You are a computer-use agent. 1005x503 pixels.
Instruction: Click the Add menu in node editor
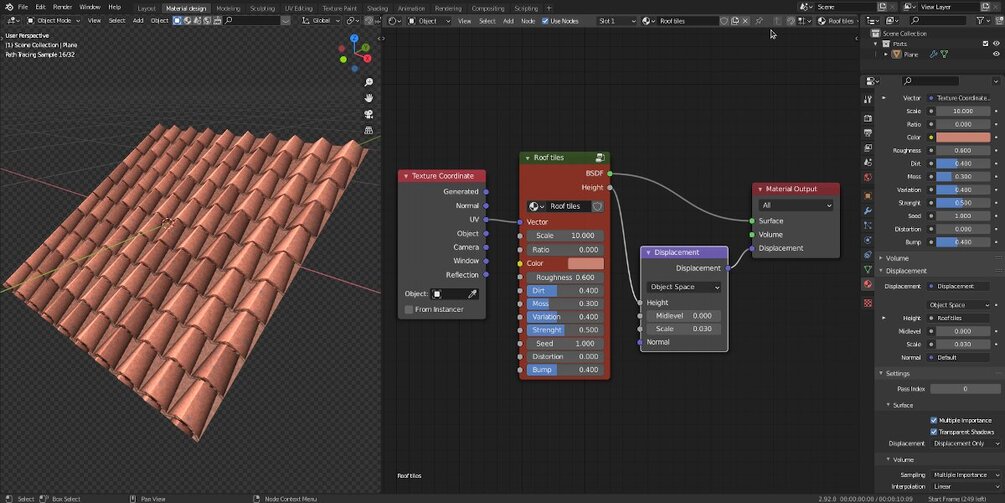508,21
